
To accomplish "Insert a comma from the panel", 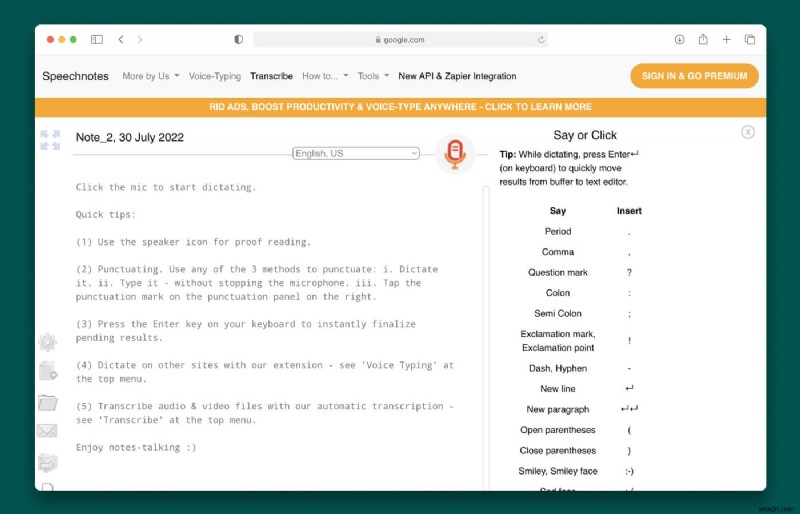I will click(x=629, y=252).
